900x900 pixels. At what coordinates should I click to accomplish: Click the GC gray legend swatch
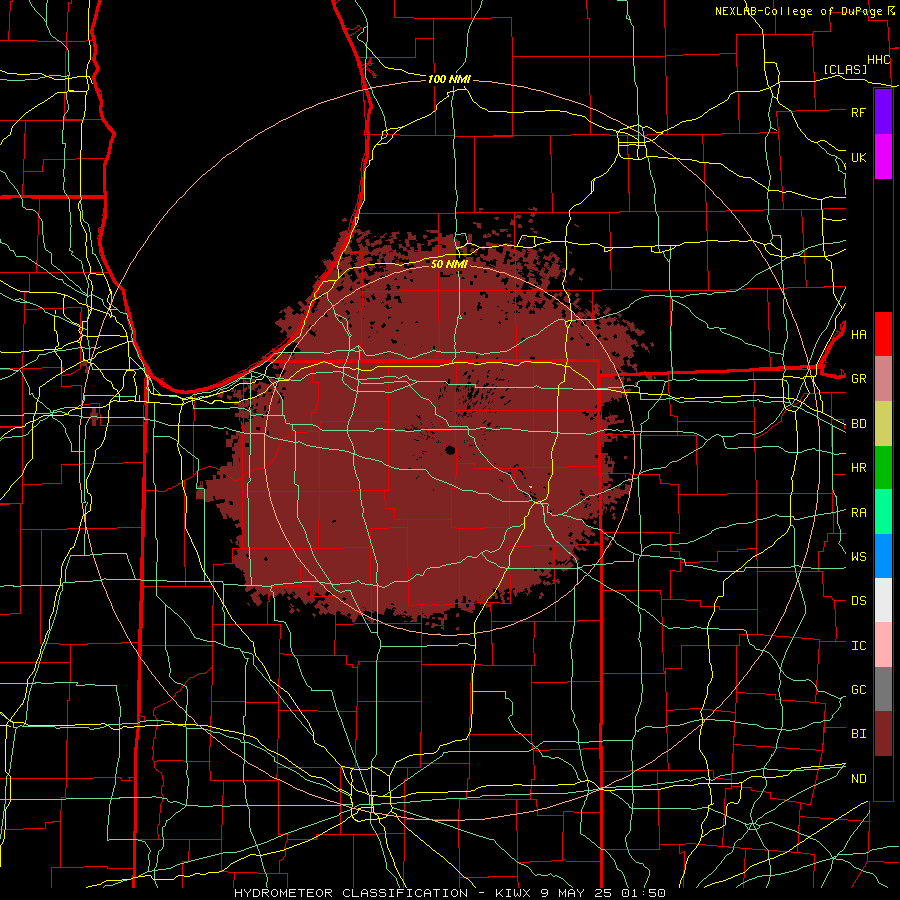[x=883, y=689]
